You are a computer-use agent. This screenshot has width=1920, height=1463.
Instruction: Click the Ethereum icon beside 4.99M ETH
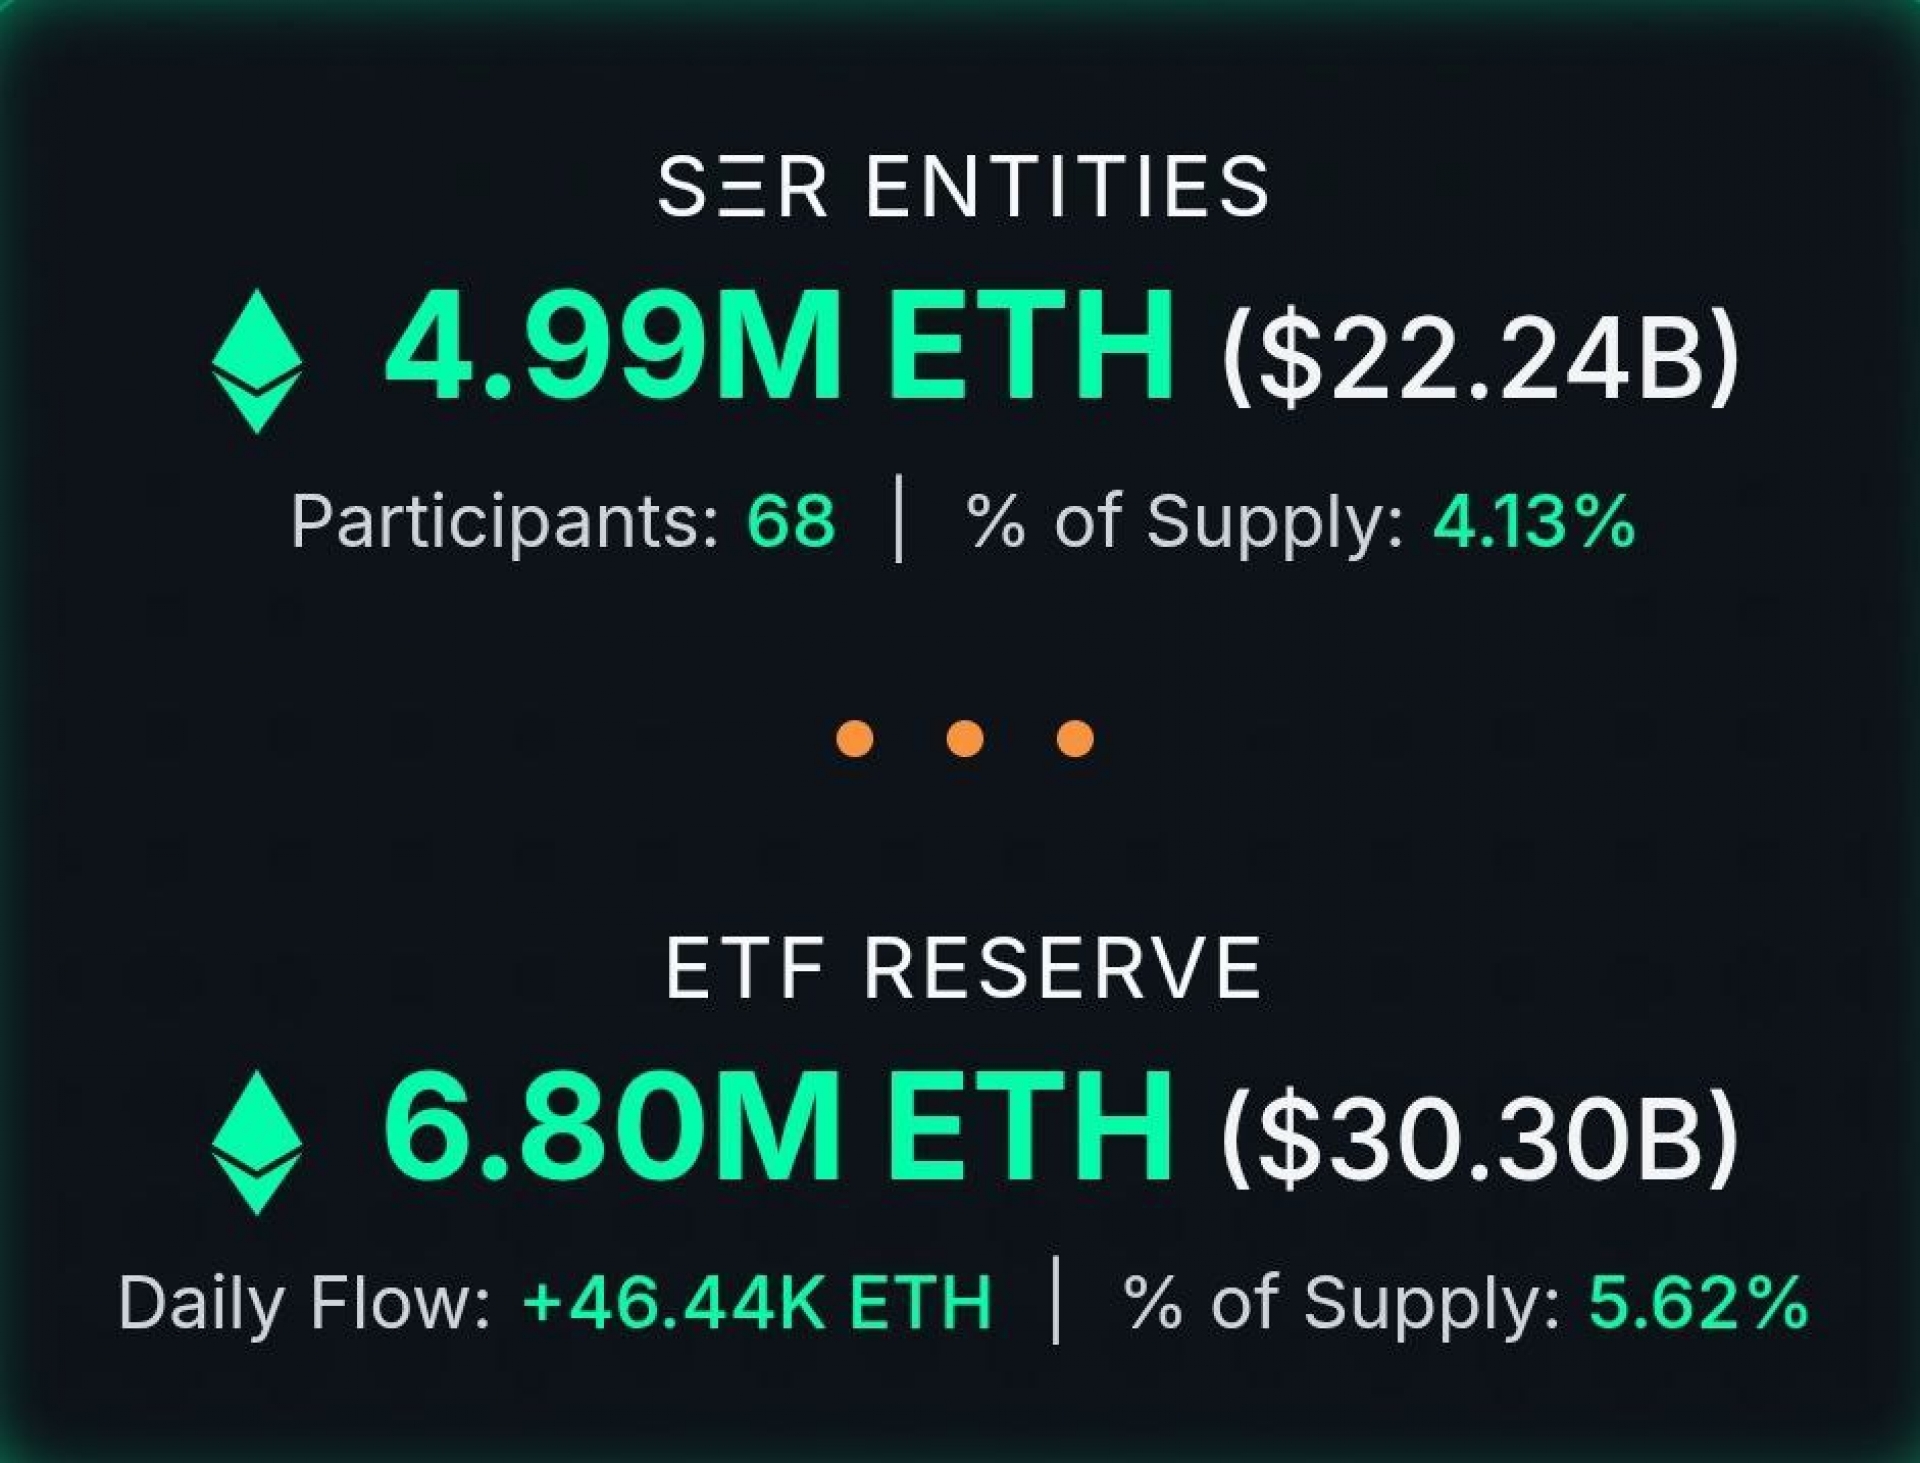[257, 361]
